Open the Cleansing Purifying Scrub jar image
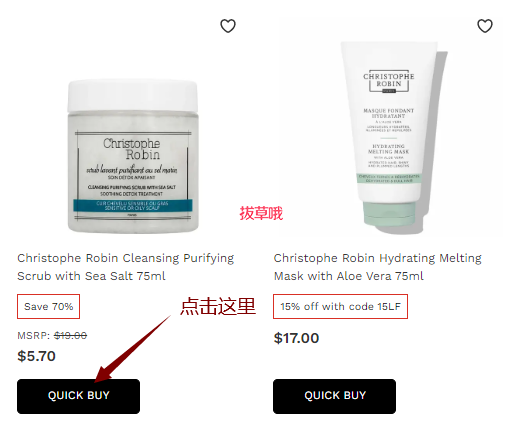This screenshot has width=522, height=426. point(133,156)
